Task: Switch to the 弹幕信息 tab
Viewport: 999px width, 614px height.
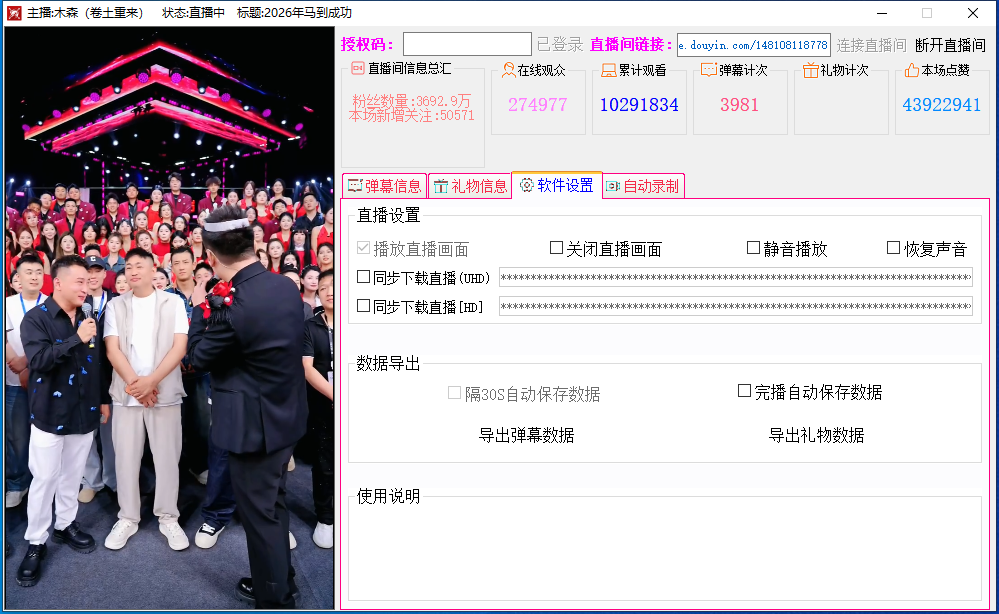Action: (x=385, y=186)
